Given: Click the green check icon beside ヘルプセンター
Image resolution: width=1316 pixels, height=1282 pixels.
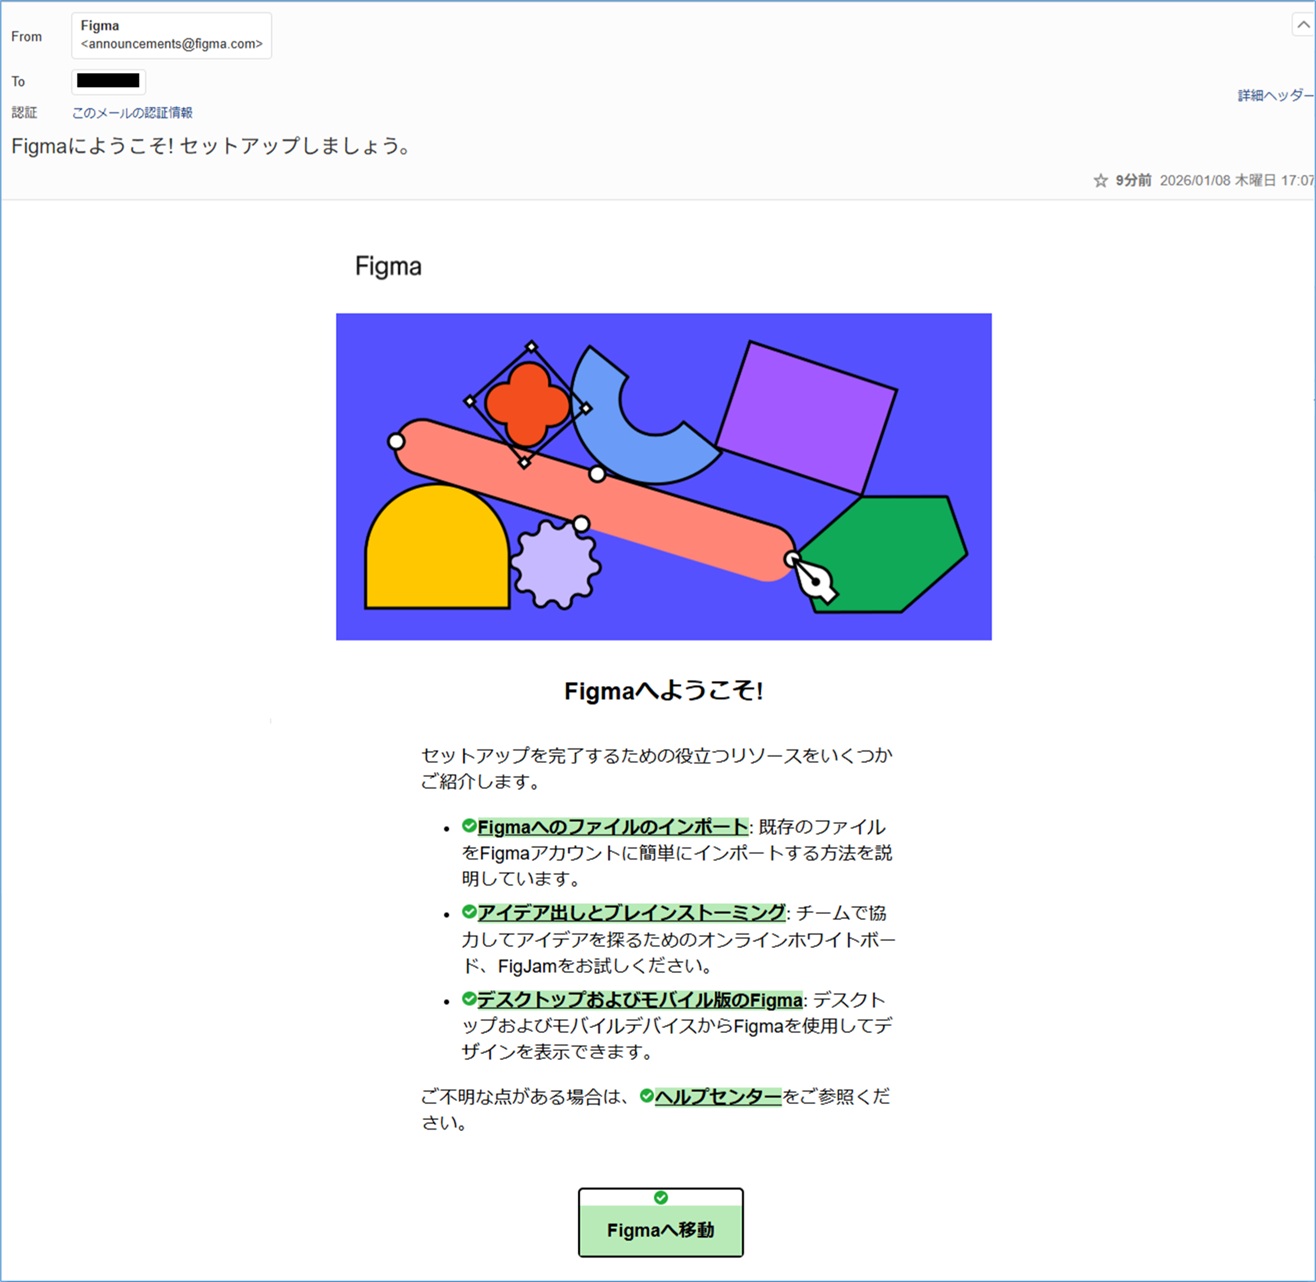Looking at the screenshot, I should tap(647, 1096).
